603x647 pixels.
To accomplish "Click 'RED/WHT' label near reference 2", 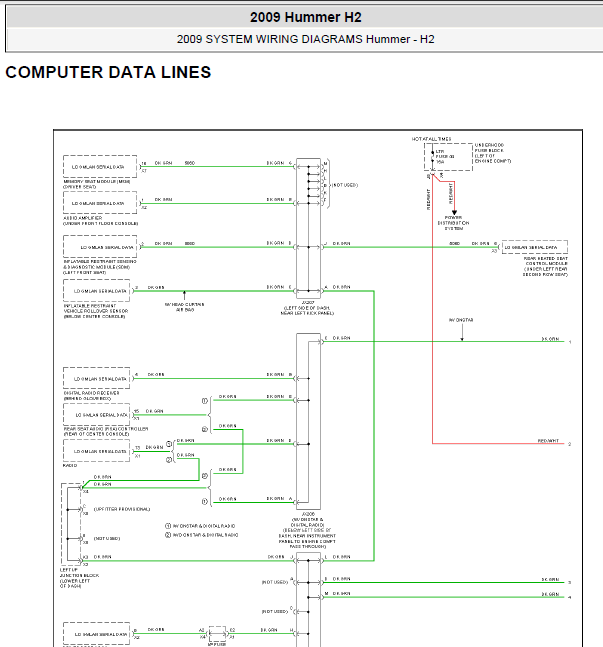I will [x=548, y=441].
